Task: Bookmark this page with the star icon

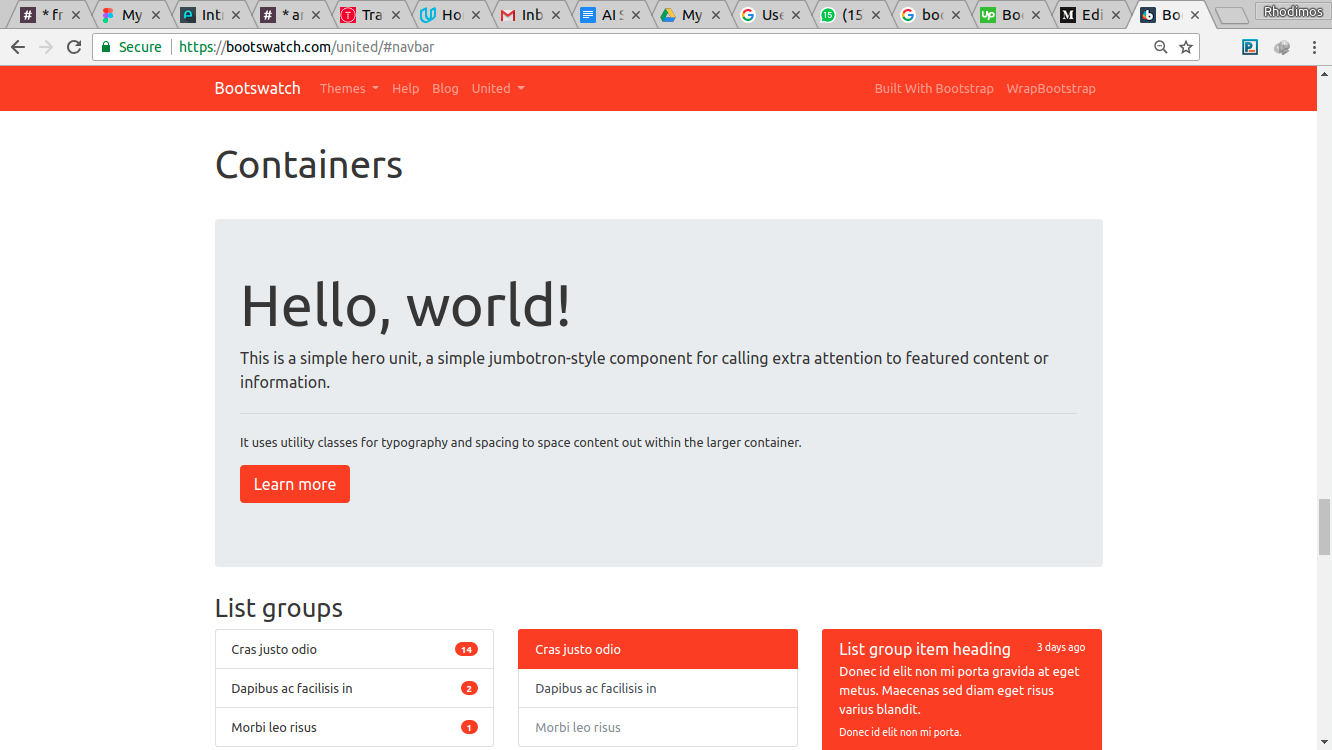Action: 1186,47
